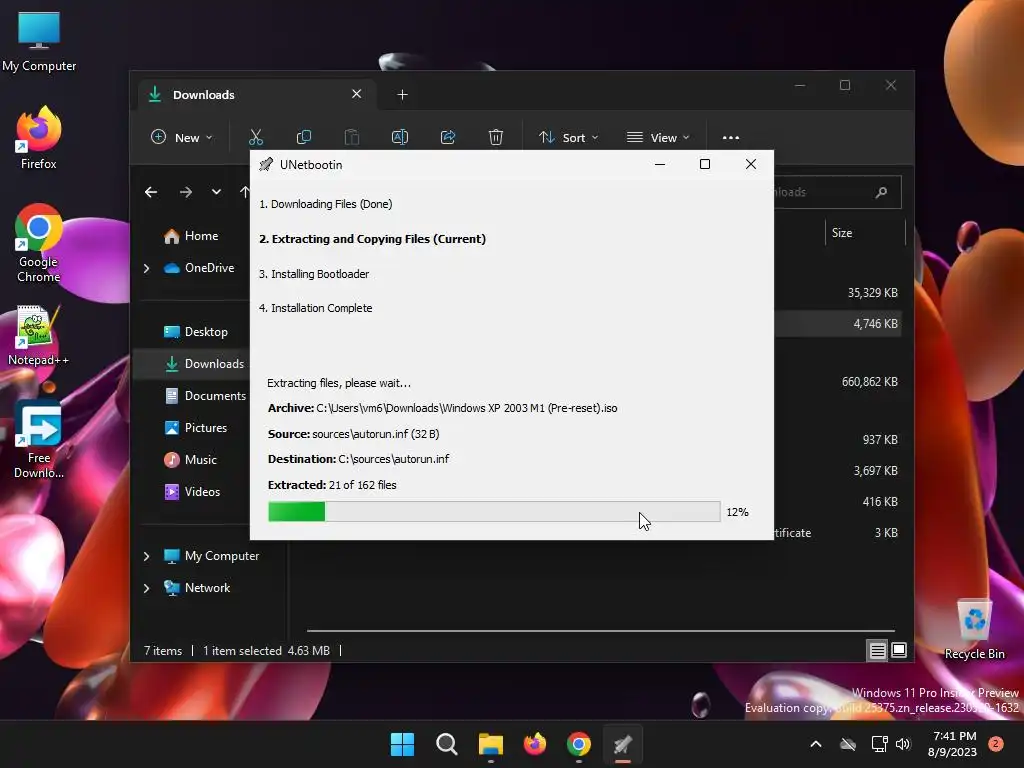Expand the Network tree node
The image size is (1024, 768).
click(x=146, y=588)
